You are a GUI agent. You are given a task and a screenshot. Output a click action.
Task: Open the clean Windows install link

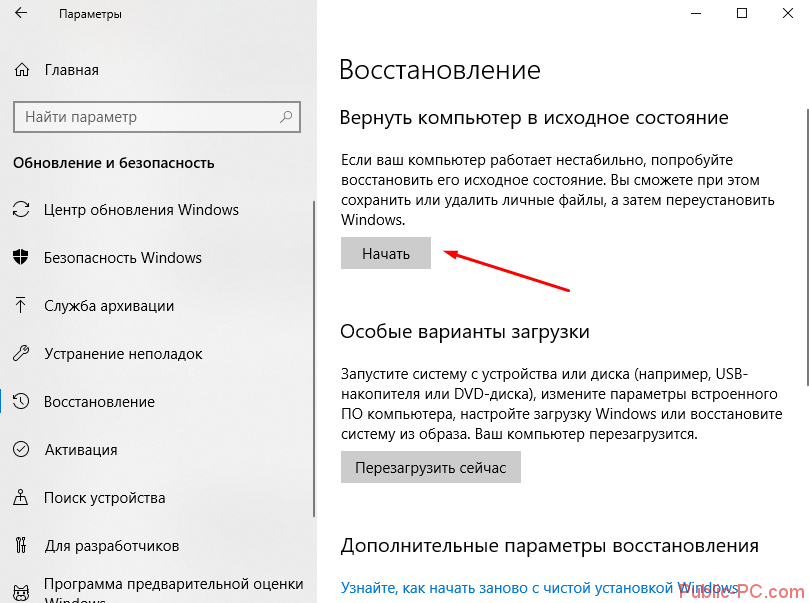tap(540, 588)
